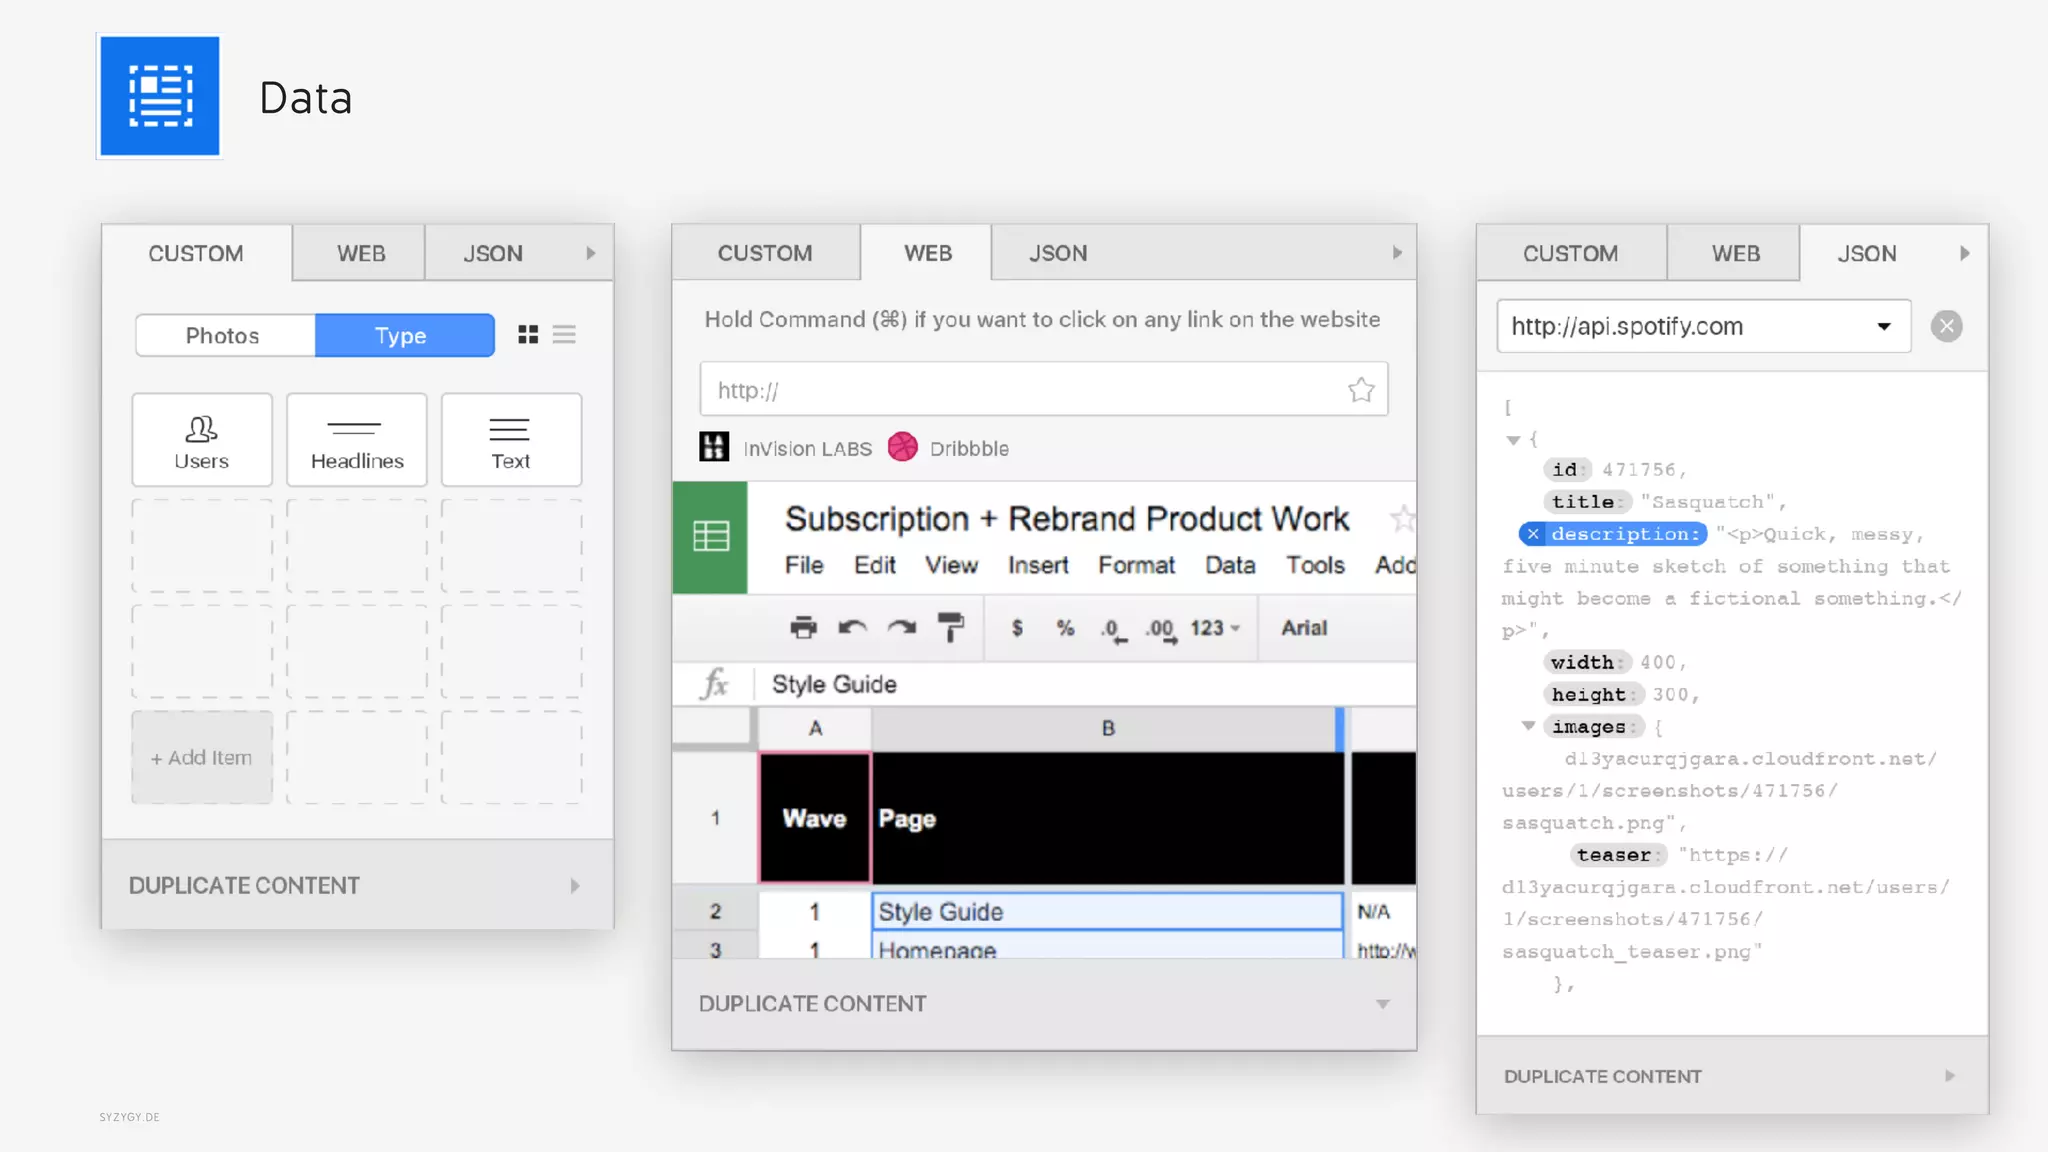2048x1152 pixels.
Task: Open the Format menu in spreadsheet
Action: coord(1136,566)
